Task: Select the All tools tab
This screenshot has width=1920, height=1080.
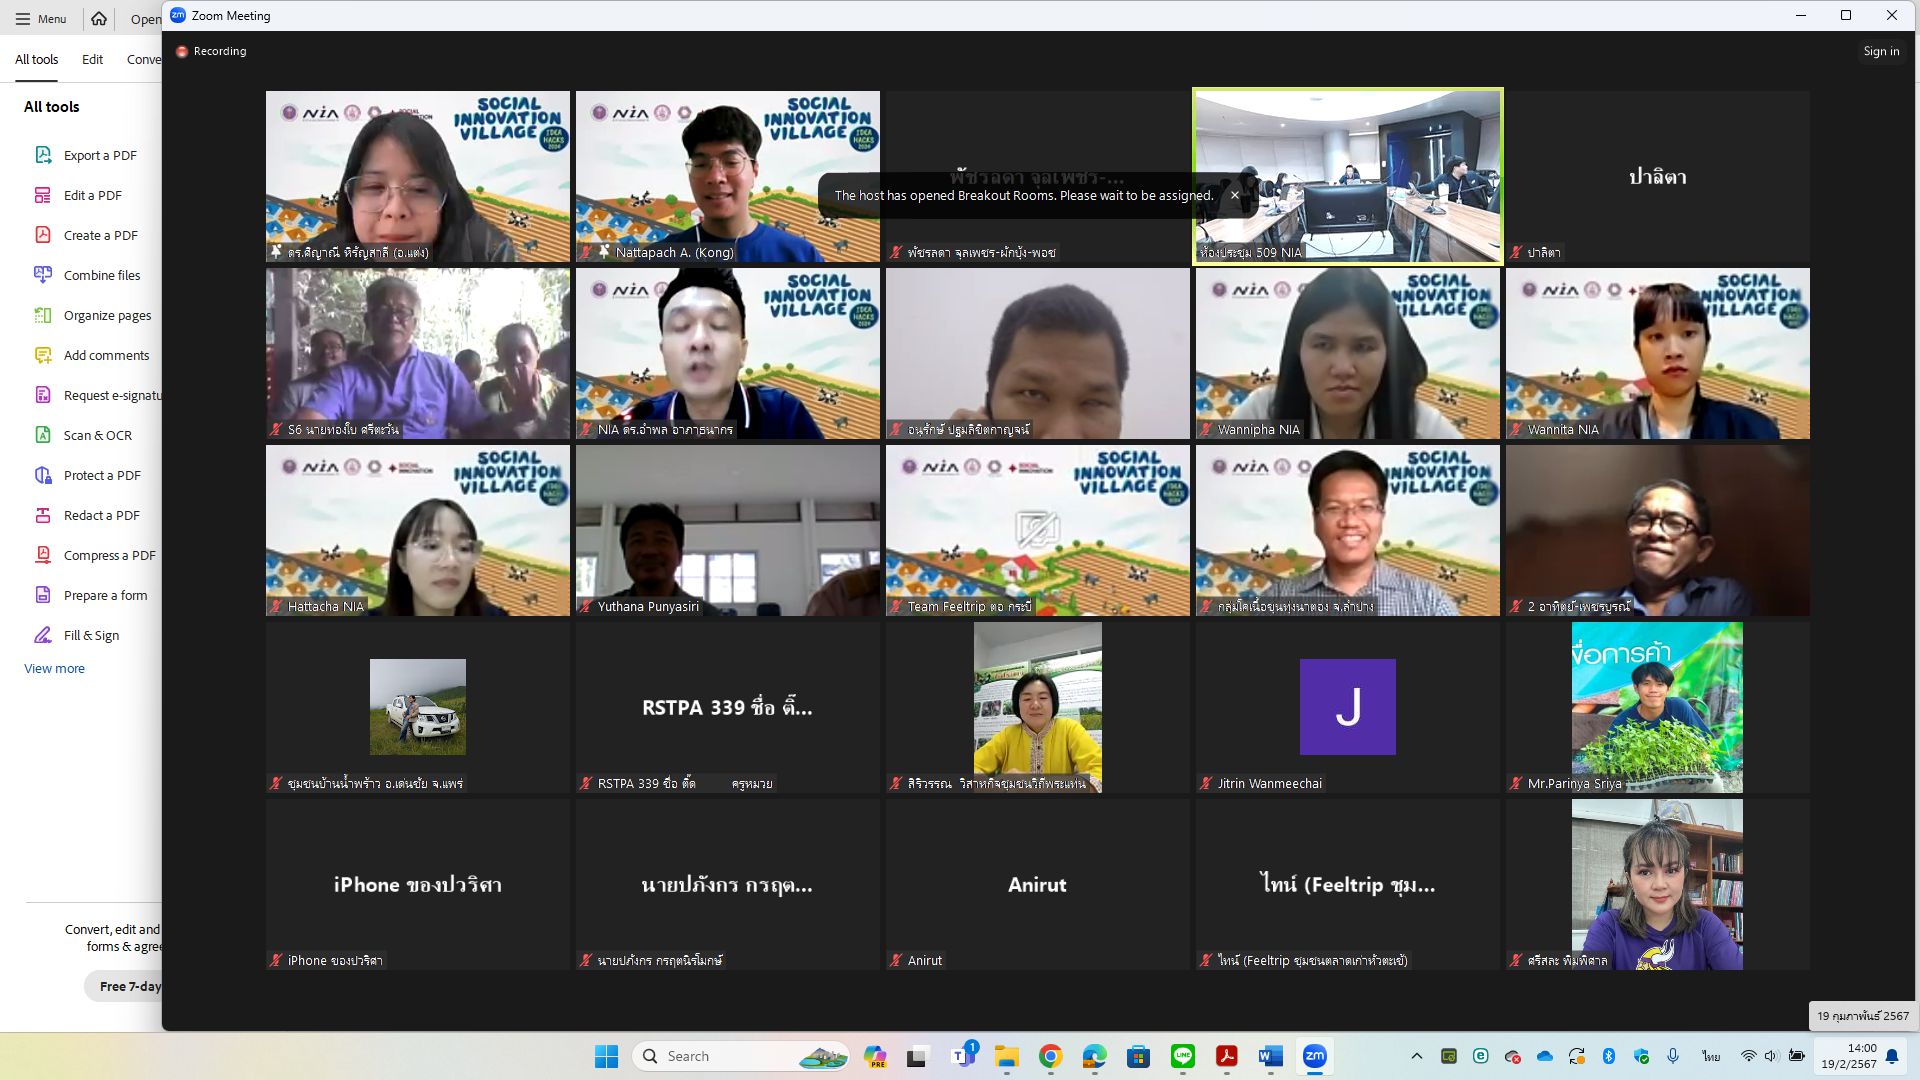Action: [x=36, y=59]
